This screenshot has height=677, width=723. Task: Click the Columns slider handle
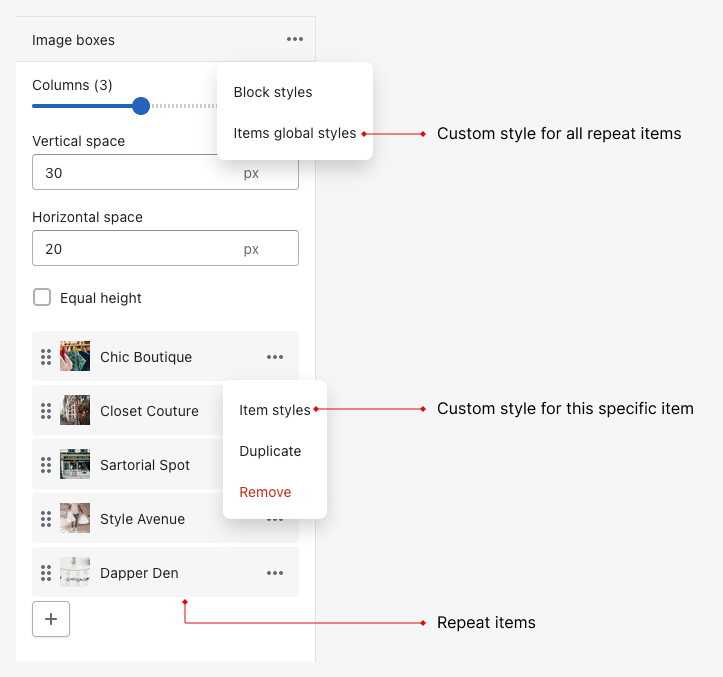tap(141, 106)
